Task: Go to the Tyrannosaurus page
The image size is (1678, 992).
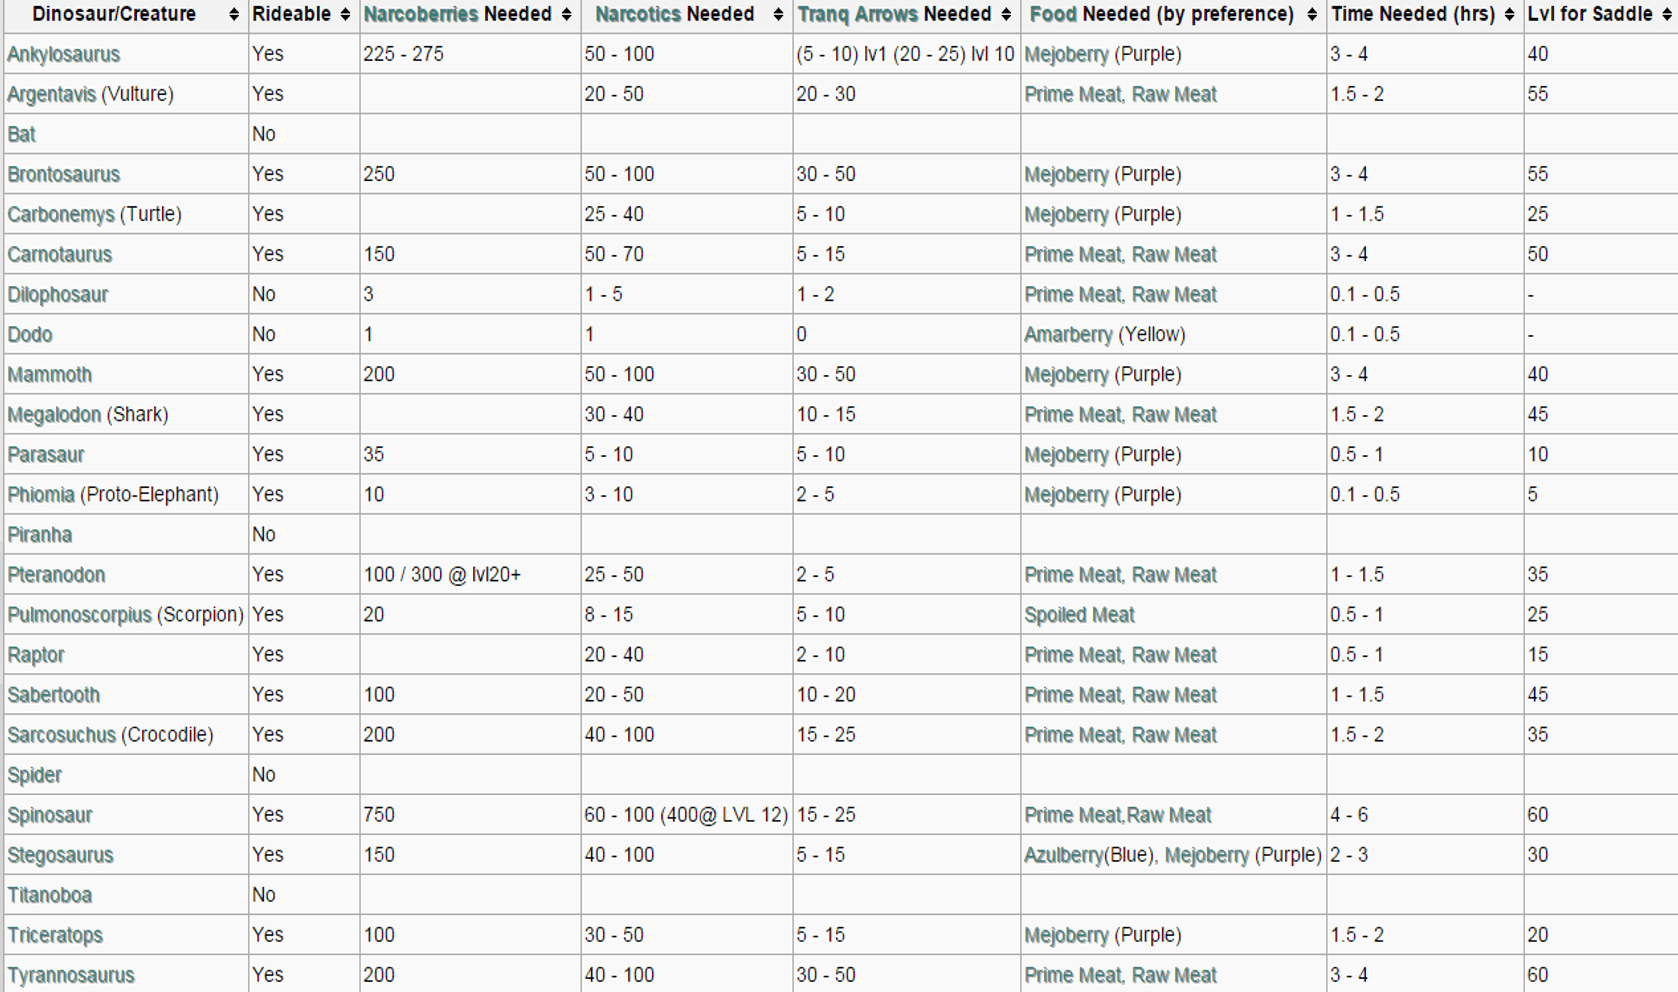Action: pyautogui.click(x=70, y=975)
